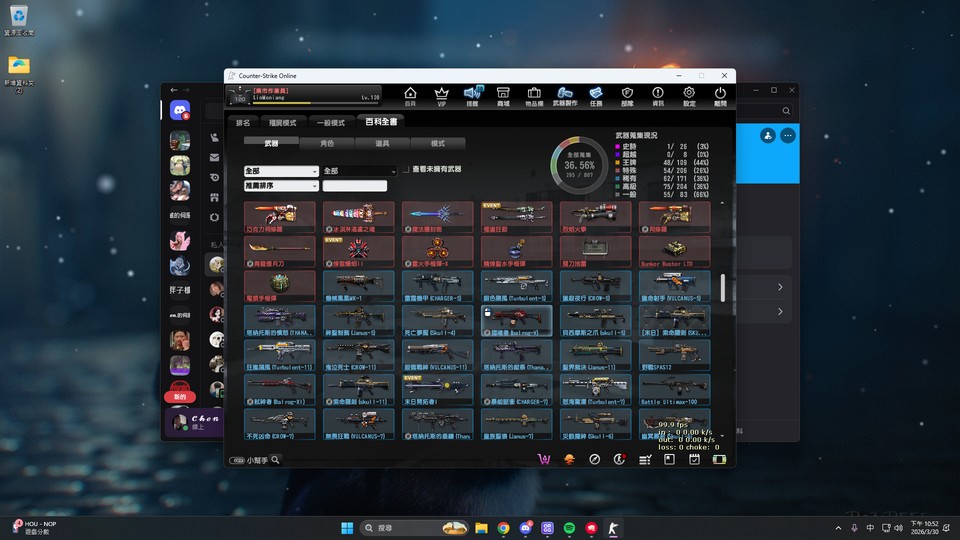Open the 物品欄 inventory icon
960x540 pixels.
click(x=534, y=95)
